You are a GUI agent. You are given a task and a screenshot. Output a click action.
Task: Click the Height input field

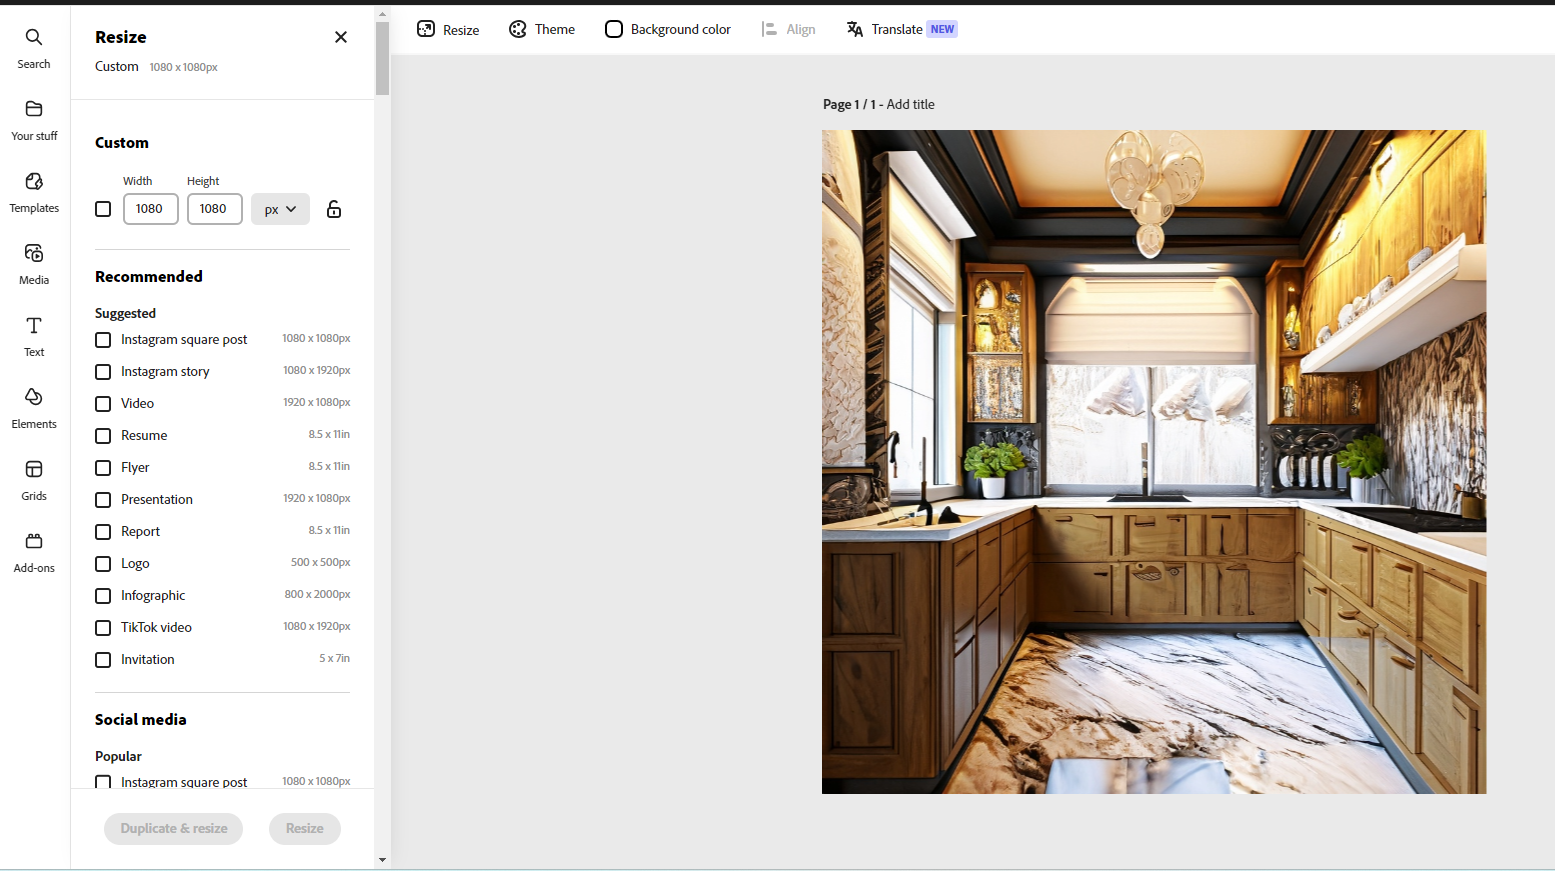[215, 209]
